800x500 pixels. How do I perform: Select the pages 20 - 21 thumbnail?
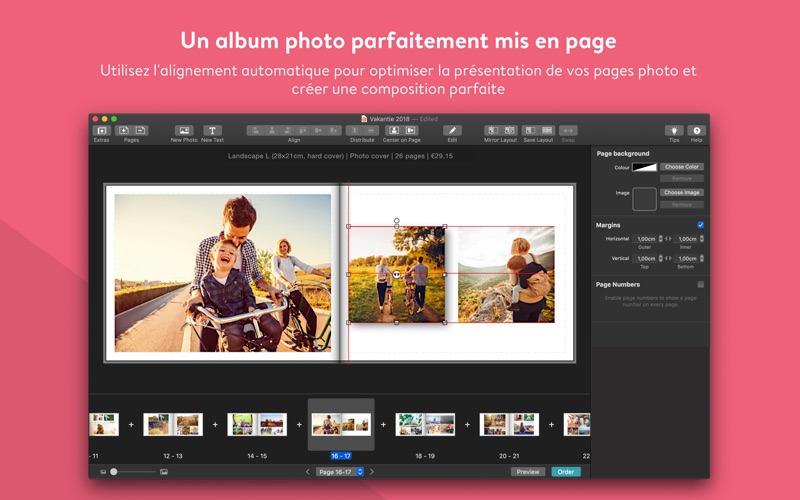tap(509, 424)
